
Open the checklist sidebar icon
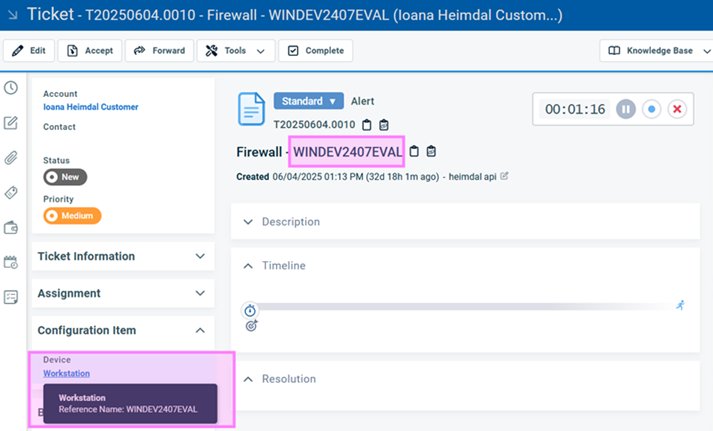pyautogui.click(x=11, y=297)
